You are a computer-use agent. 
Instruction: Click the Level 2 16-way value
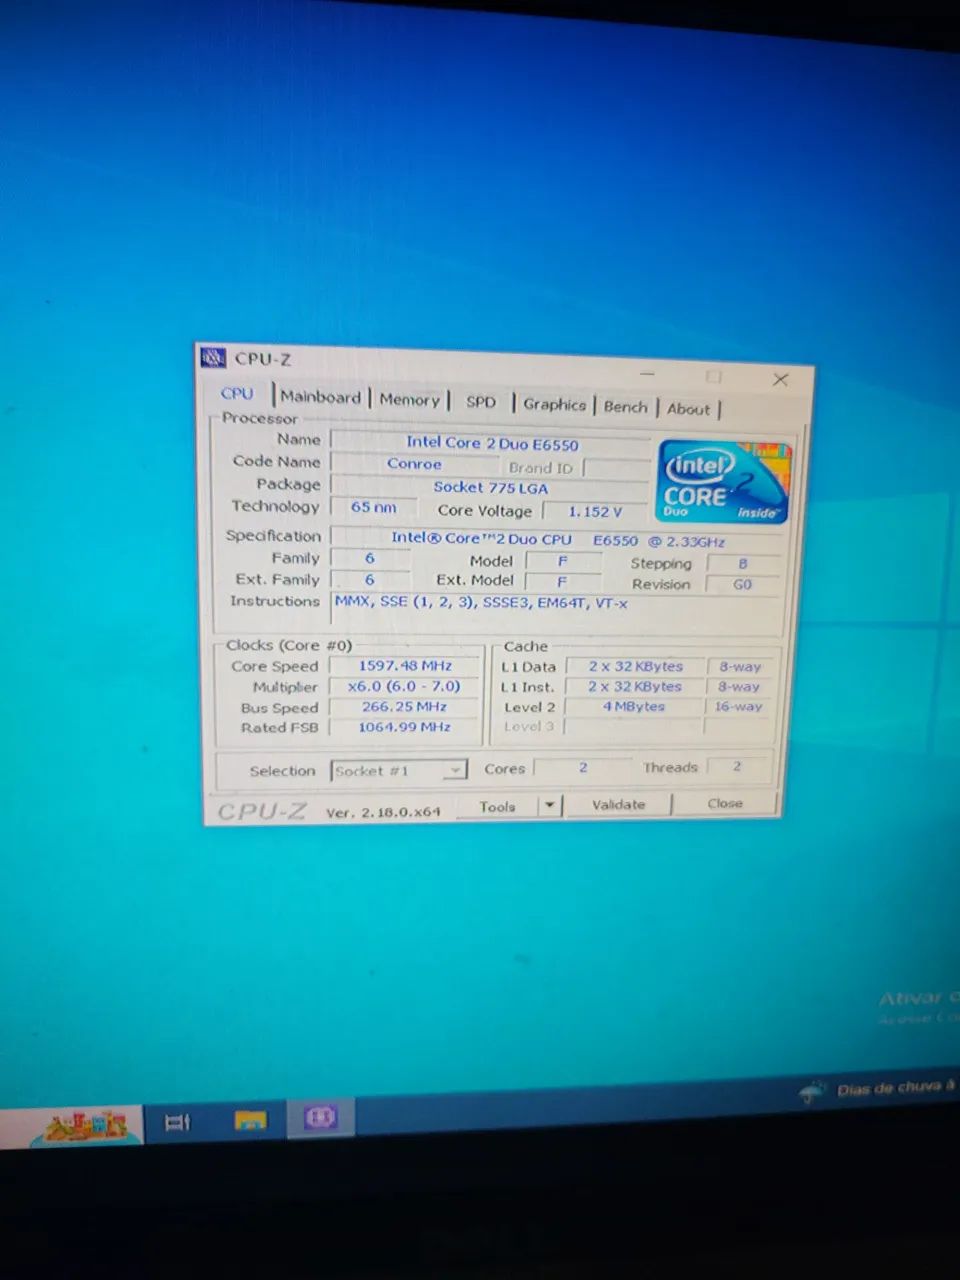[739, 706]
